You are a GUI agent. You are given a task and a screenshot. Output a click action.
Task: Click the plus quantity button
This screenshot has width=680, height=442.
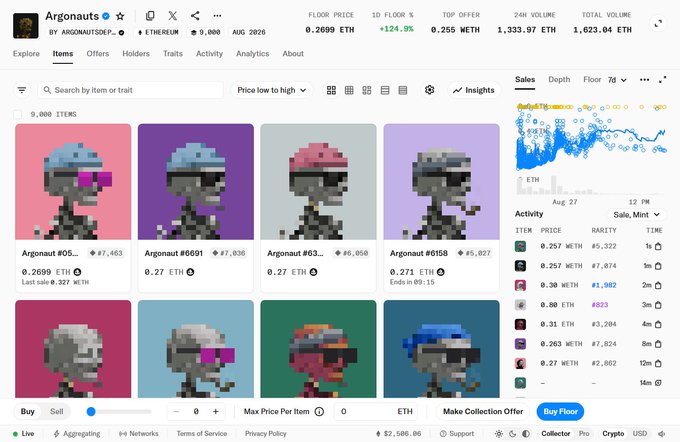pos(216,412)
